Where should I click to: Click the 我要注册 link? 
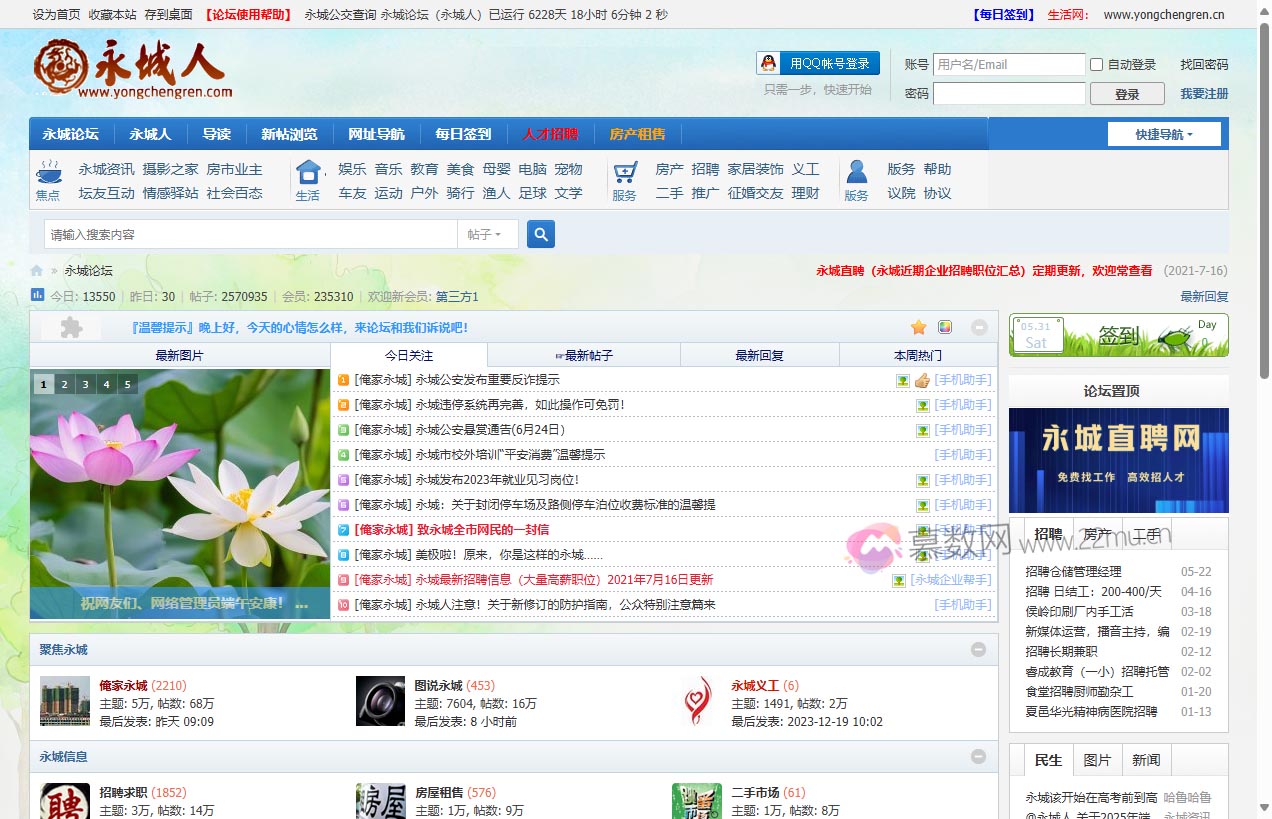pos(1203,94)
